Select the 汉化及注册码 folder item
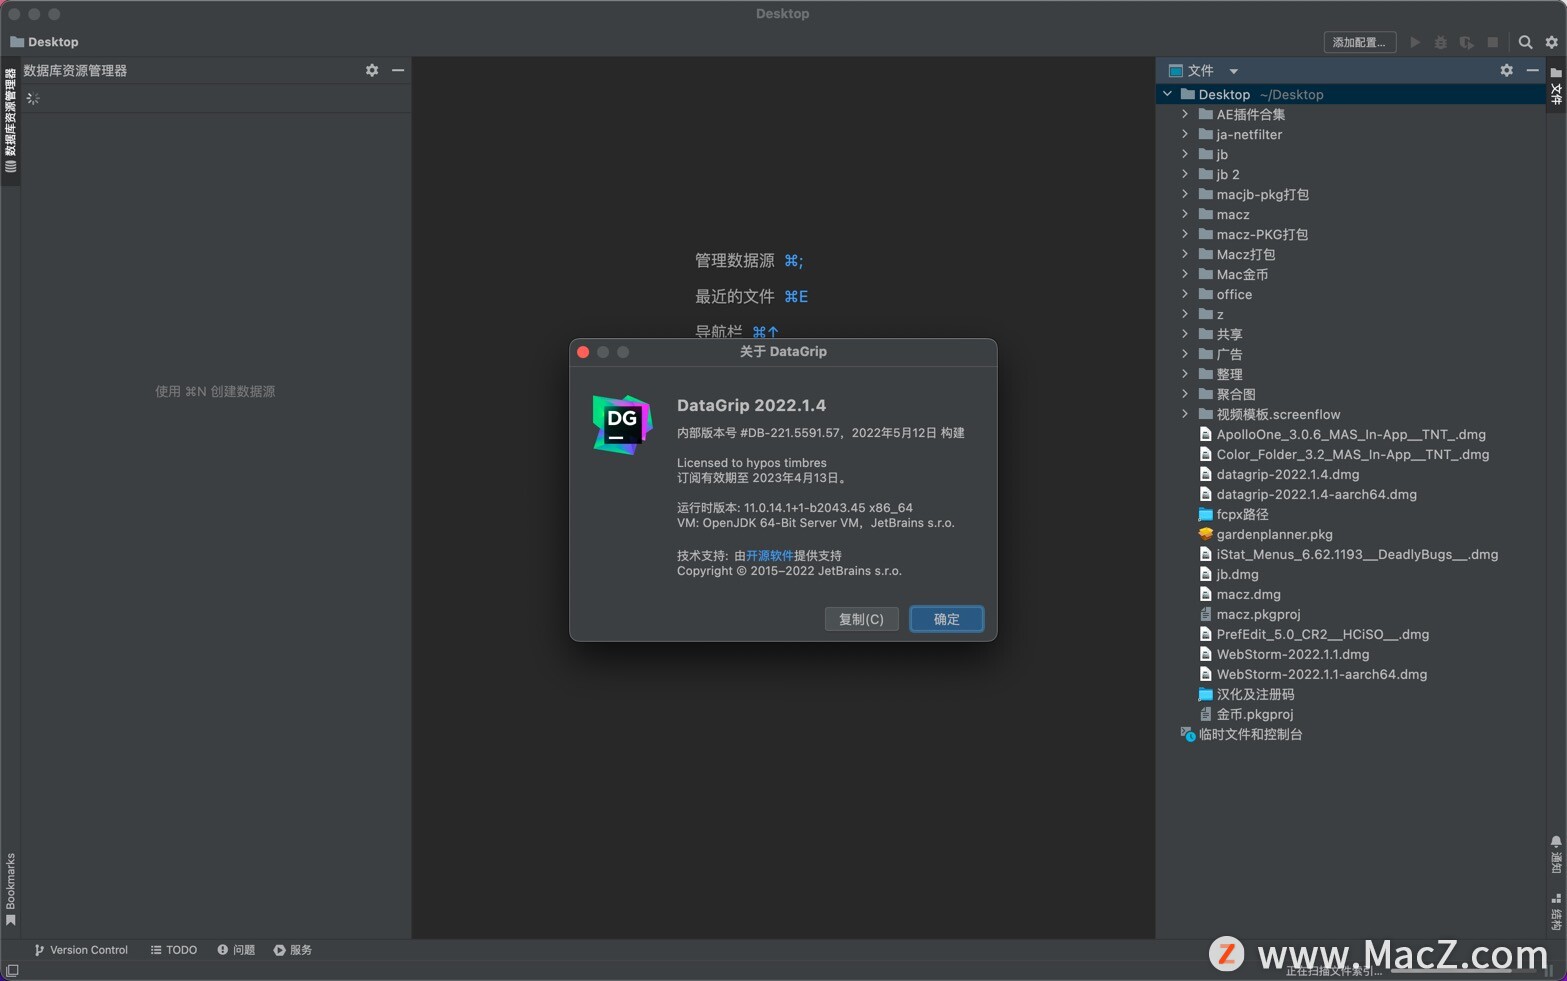1567x981 pixels. tap(1247, 694)
